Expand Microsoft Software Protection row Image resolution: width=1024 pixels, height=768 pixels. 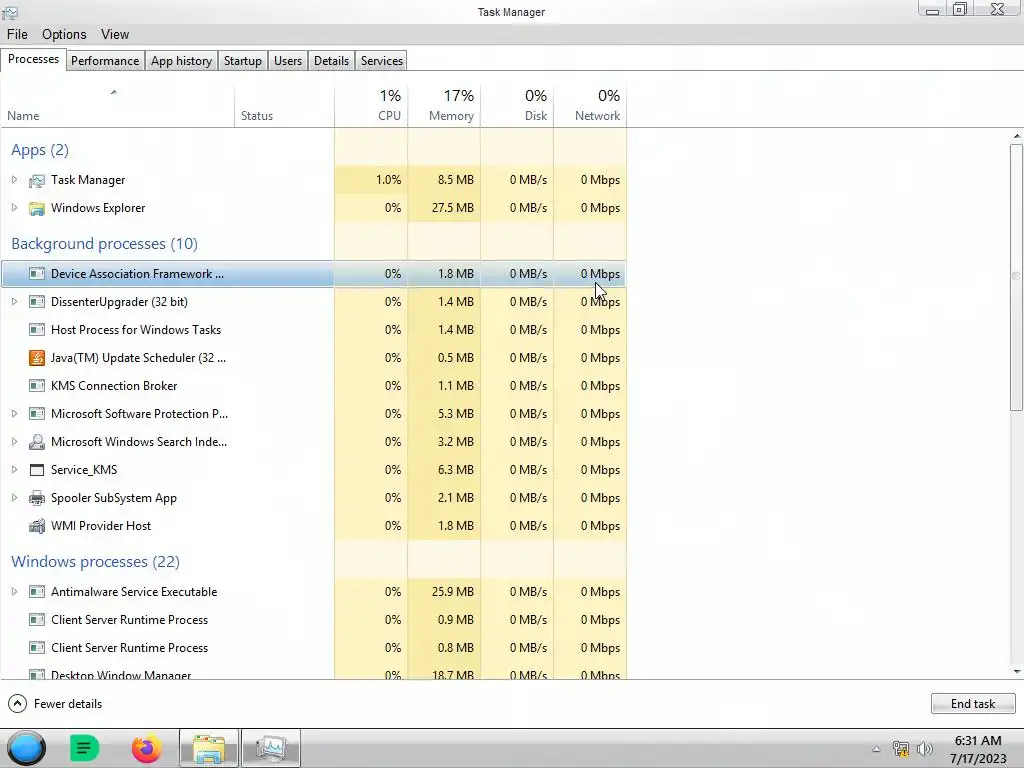pyautogui.click(x=14, y=414)
